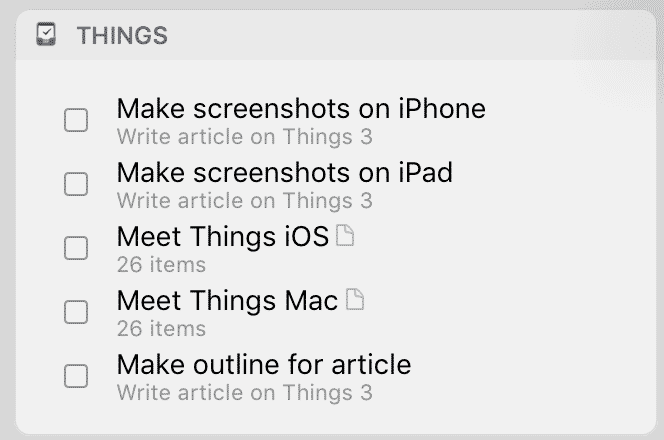Click Write article on Things 3 under iPad task
Viewport: 664px width, 440px height.
pyautogui.click(x=245, y=201)
